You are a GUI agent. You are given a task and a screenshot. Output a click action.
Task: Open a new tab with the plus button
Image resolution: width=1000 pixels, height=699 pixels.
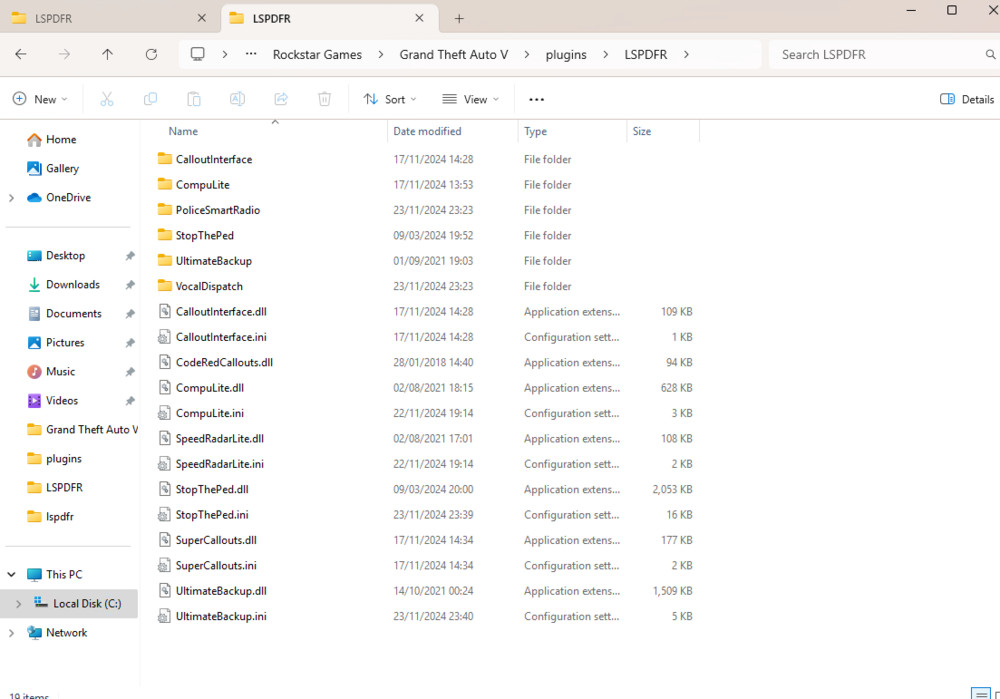click(458, 18)
